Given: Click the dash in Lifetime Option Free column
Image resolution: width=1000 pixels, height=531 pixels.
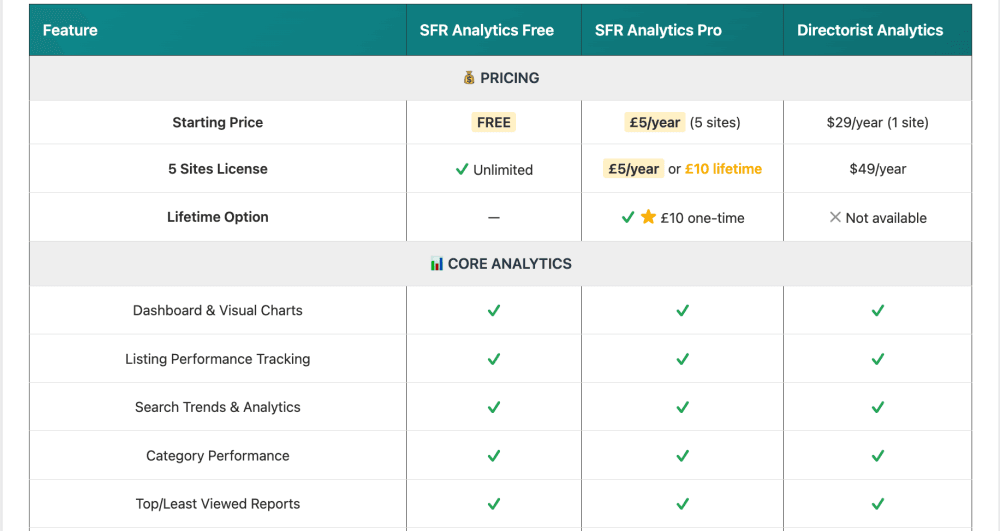Looking at the screenshot, I should coord(494,217).
